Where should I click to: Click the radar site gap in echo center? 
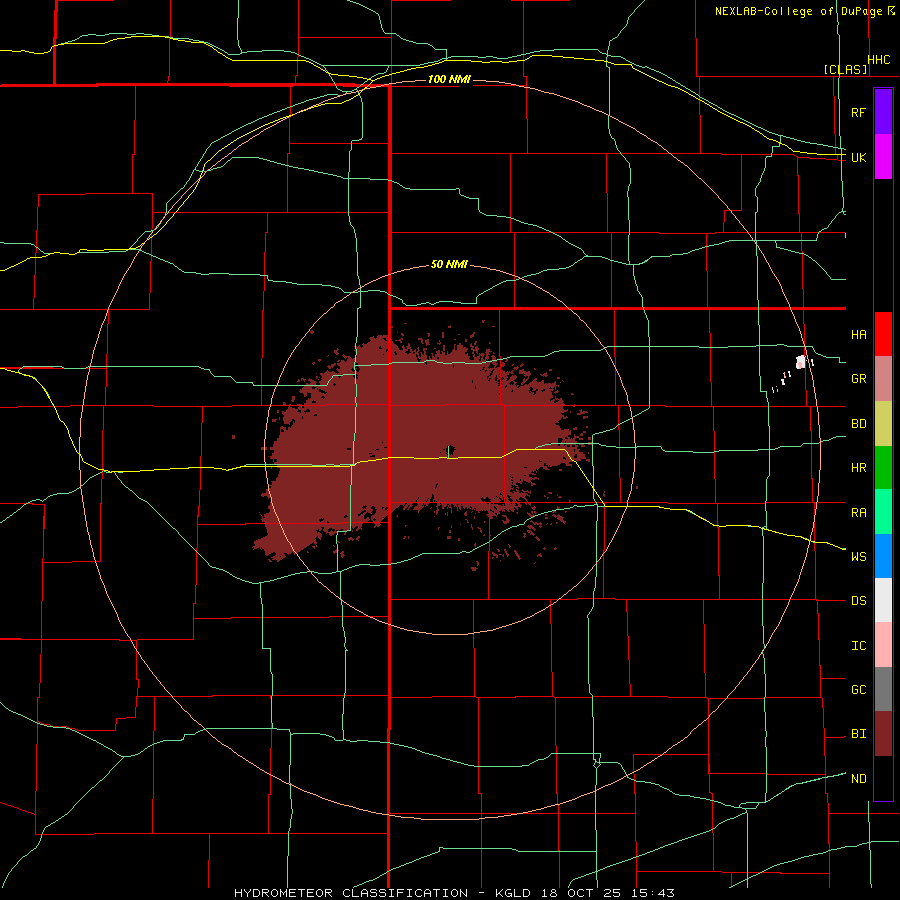451,449
